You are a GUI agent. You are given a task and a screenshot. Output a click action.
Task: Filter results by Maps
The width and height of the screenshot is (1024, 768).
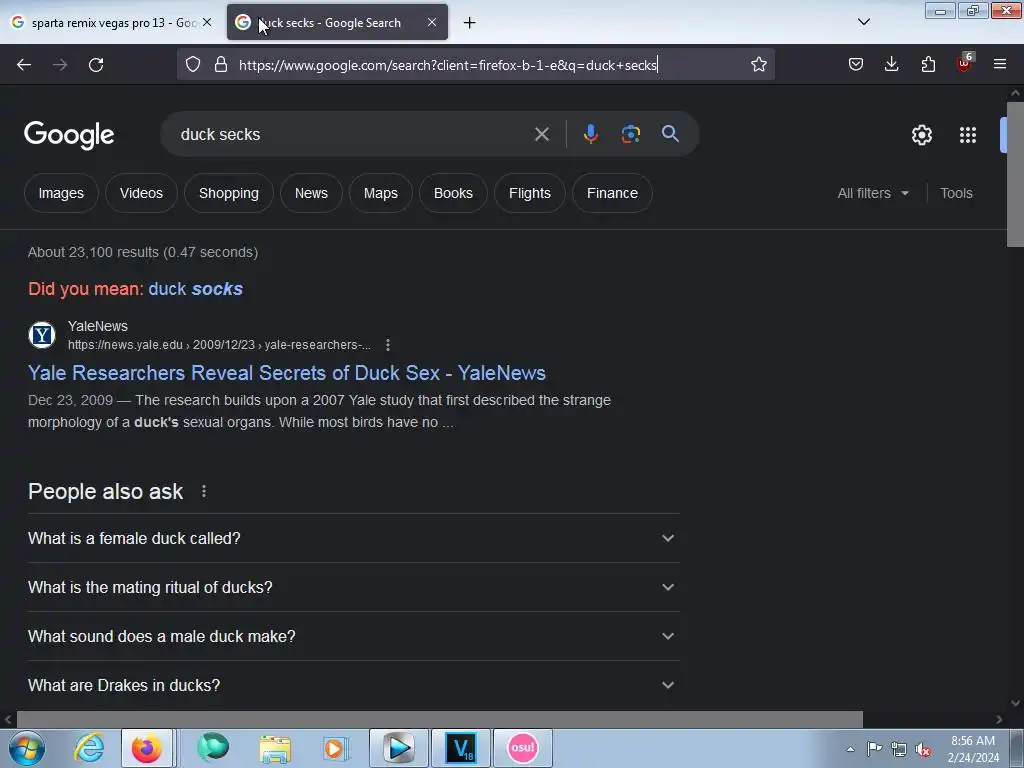tap(381, 193)
